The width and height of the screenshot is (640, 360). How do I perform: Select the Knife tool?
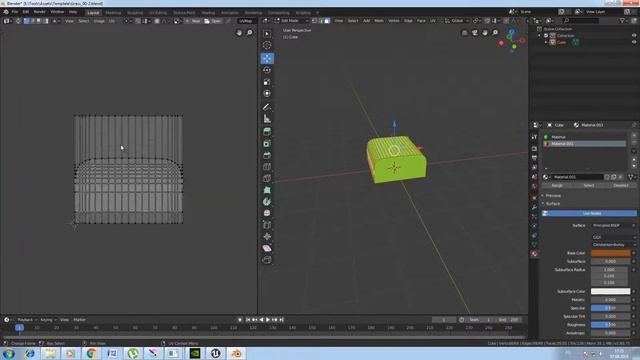267,178
